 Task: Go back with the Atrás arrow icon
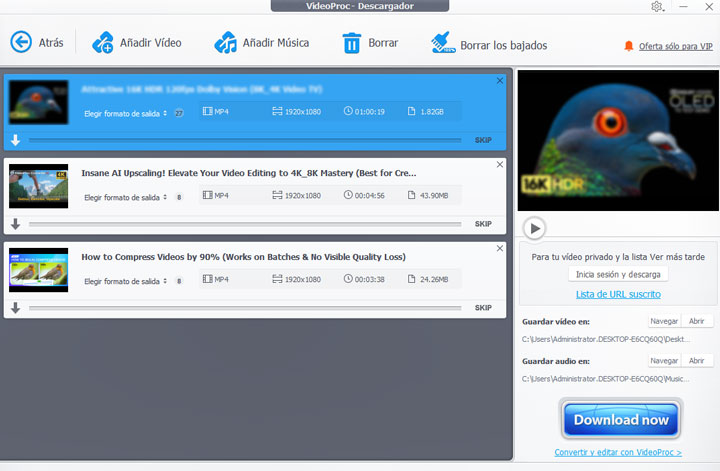click(x=21, y=42)
